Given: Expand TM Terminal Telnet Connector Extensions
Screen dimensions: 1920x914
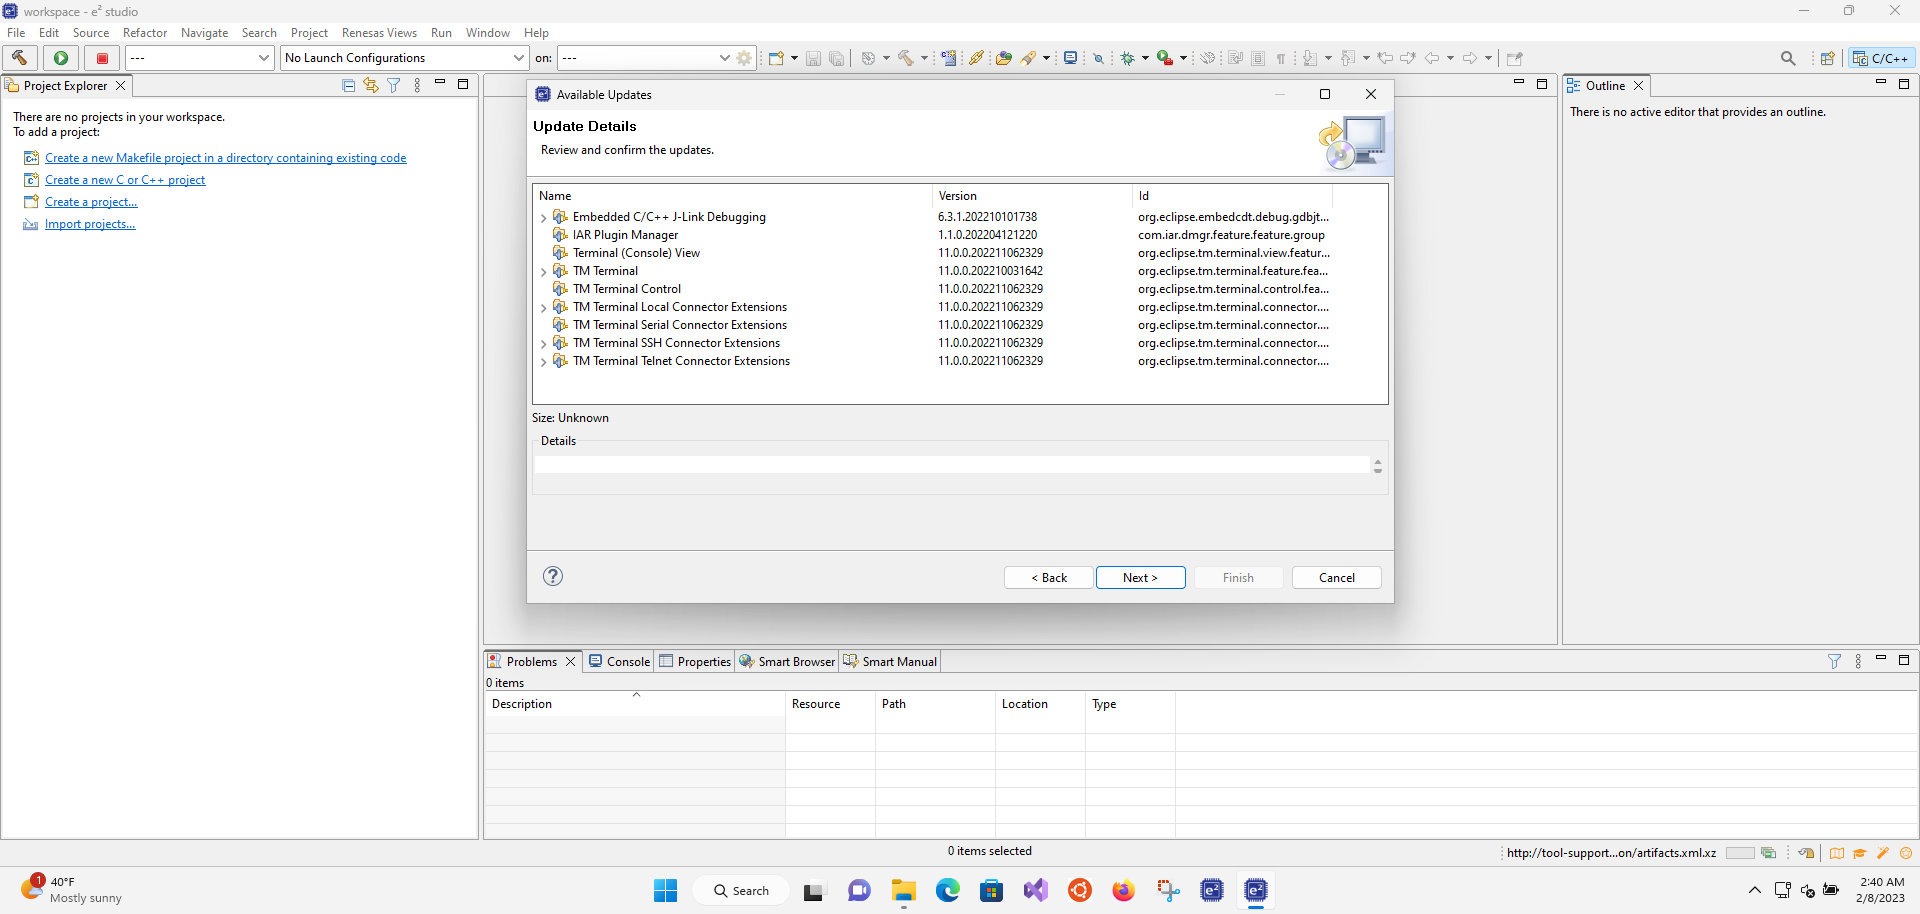Looking at the screenshot, I should [x=543, y=362].
